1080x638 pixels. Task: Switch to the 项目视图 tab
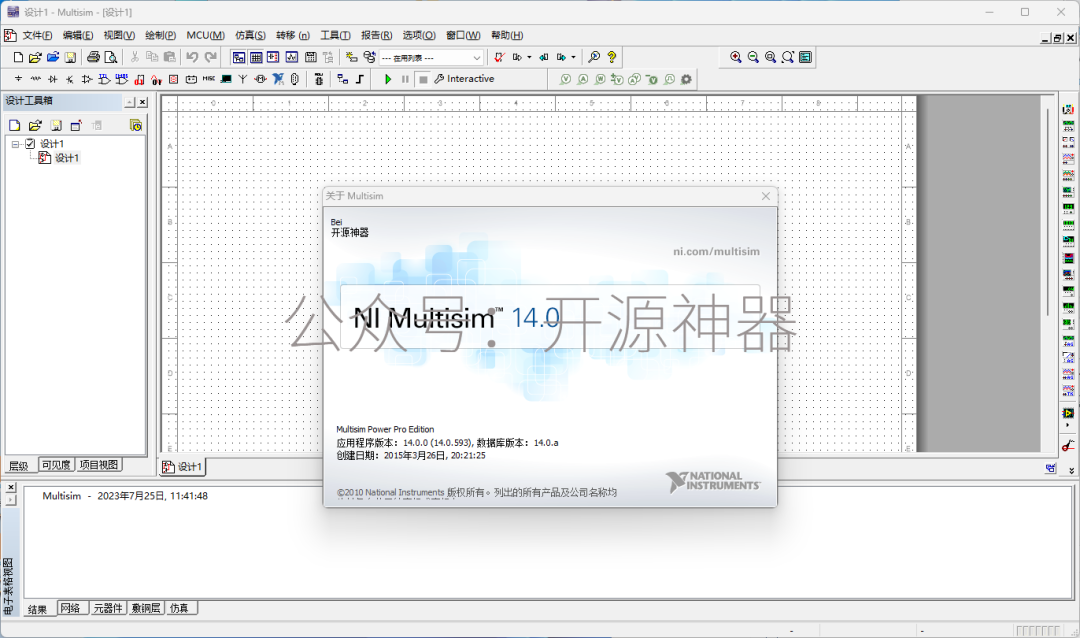click(x=98, y=465)
